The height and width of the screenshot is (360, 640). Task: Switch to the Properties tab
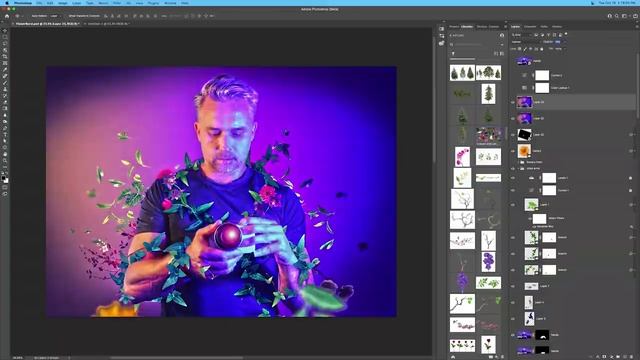pos(454,27)
